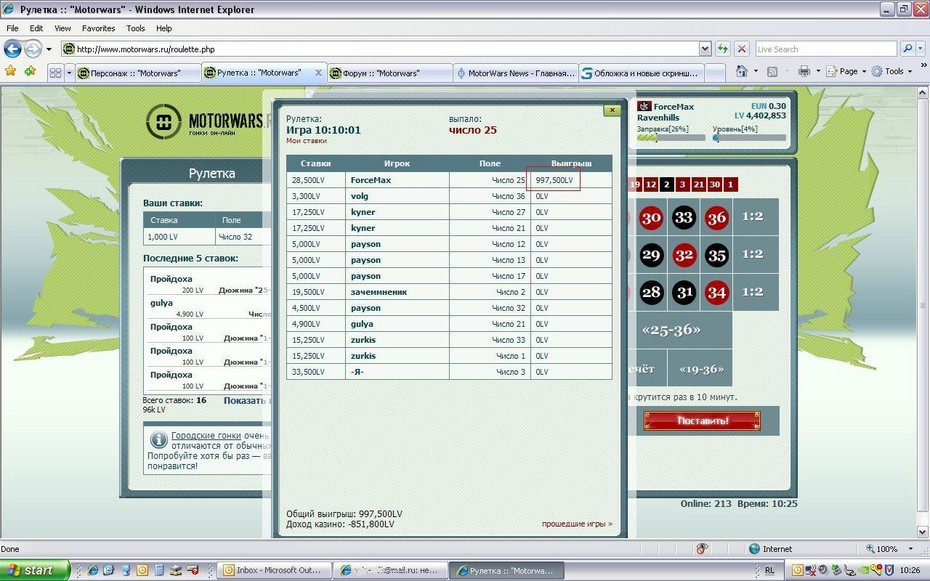Open the Inbox - Microsoft Outlook taskbar button
The image size is (930, 581).
point(273,570)
